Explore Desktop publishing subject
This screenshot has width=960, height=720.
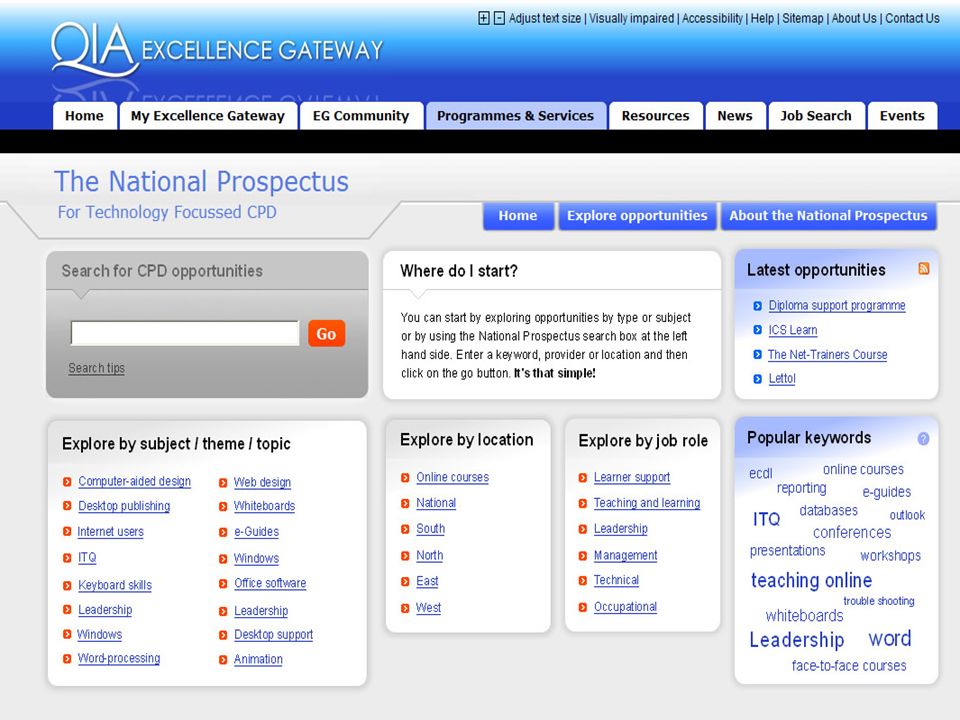click(x=124, y=506)
